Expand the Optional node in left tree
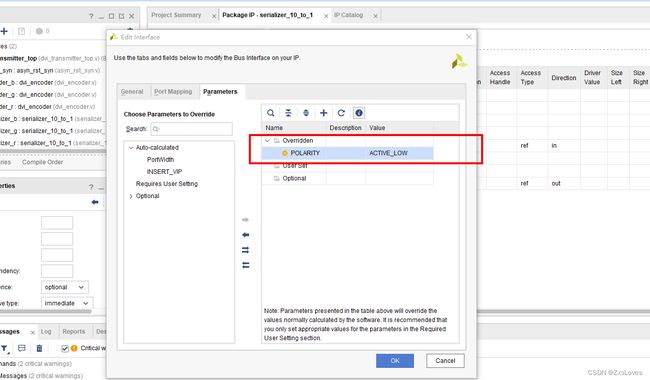 (131, 196)
